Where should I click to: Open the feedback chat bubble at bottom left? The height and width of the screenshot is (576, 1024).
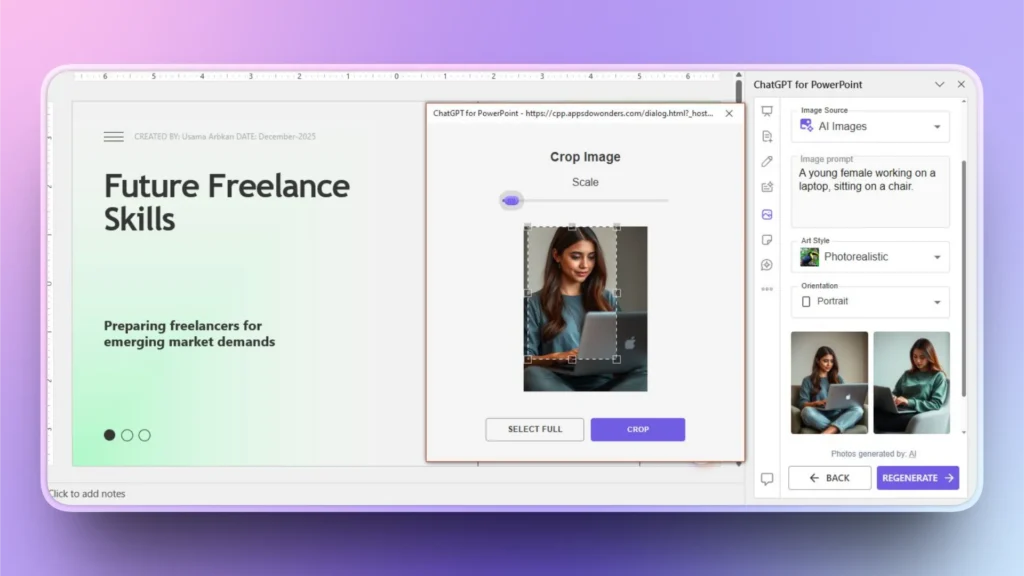pyautogui.click(x=766, y=478)
